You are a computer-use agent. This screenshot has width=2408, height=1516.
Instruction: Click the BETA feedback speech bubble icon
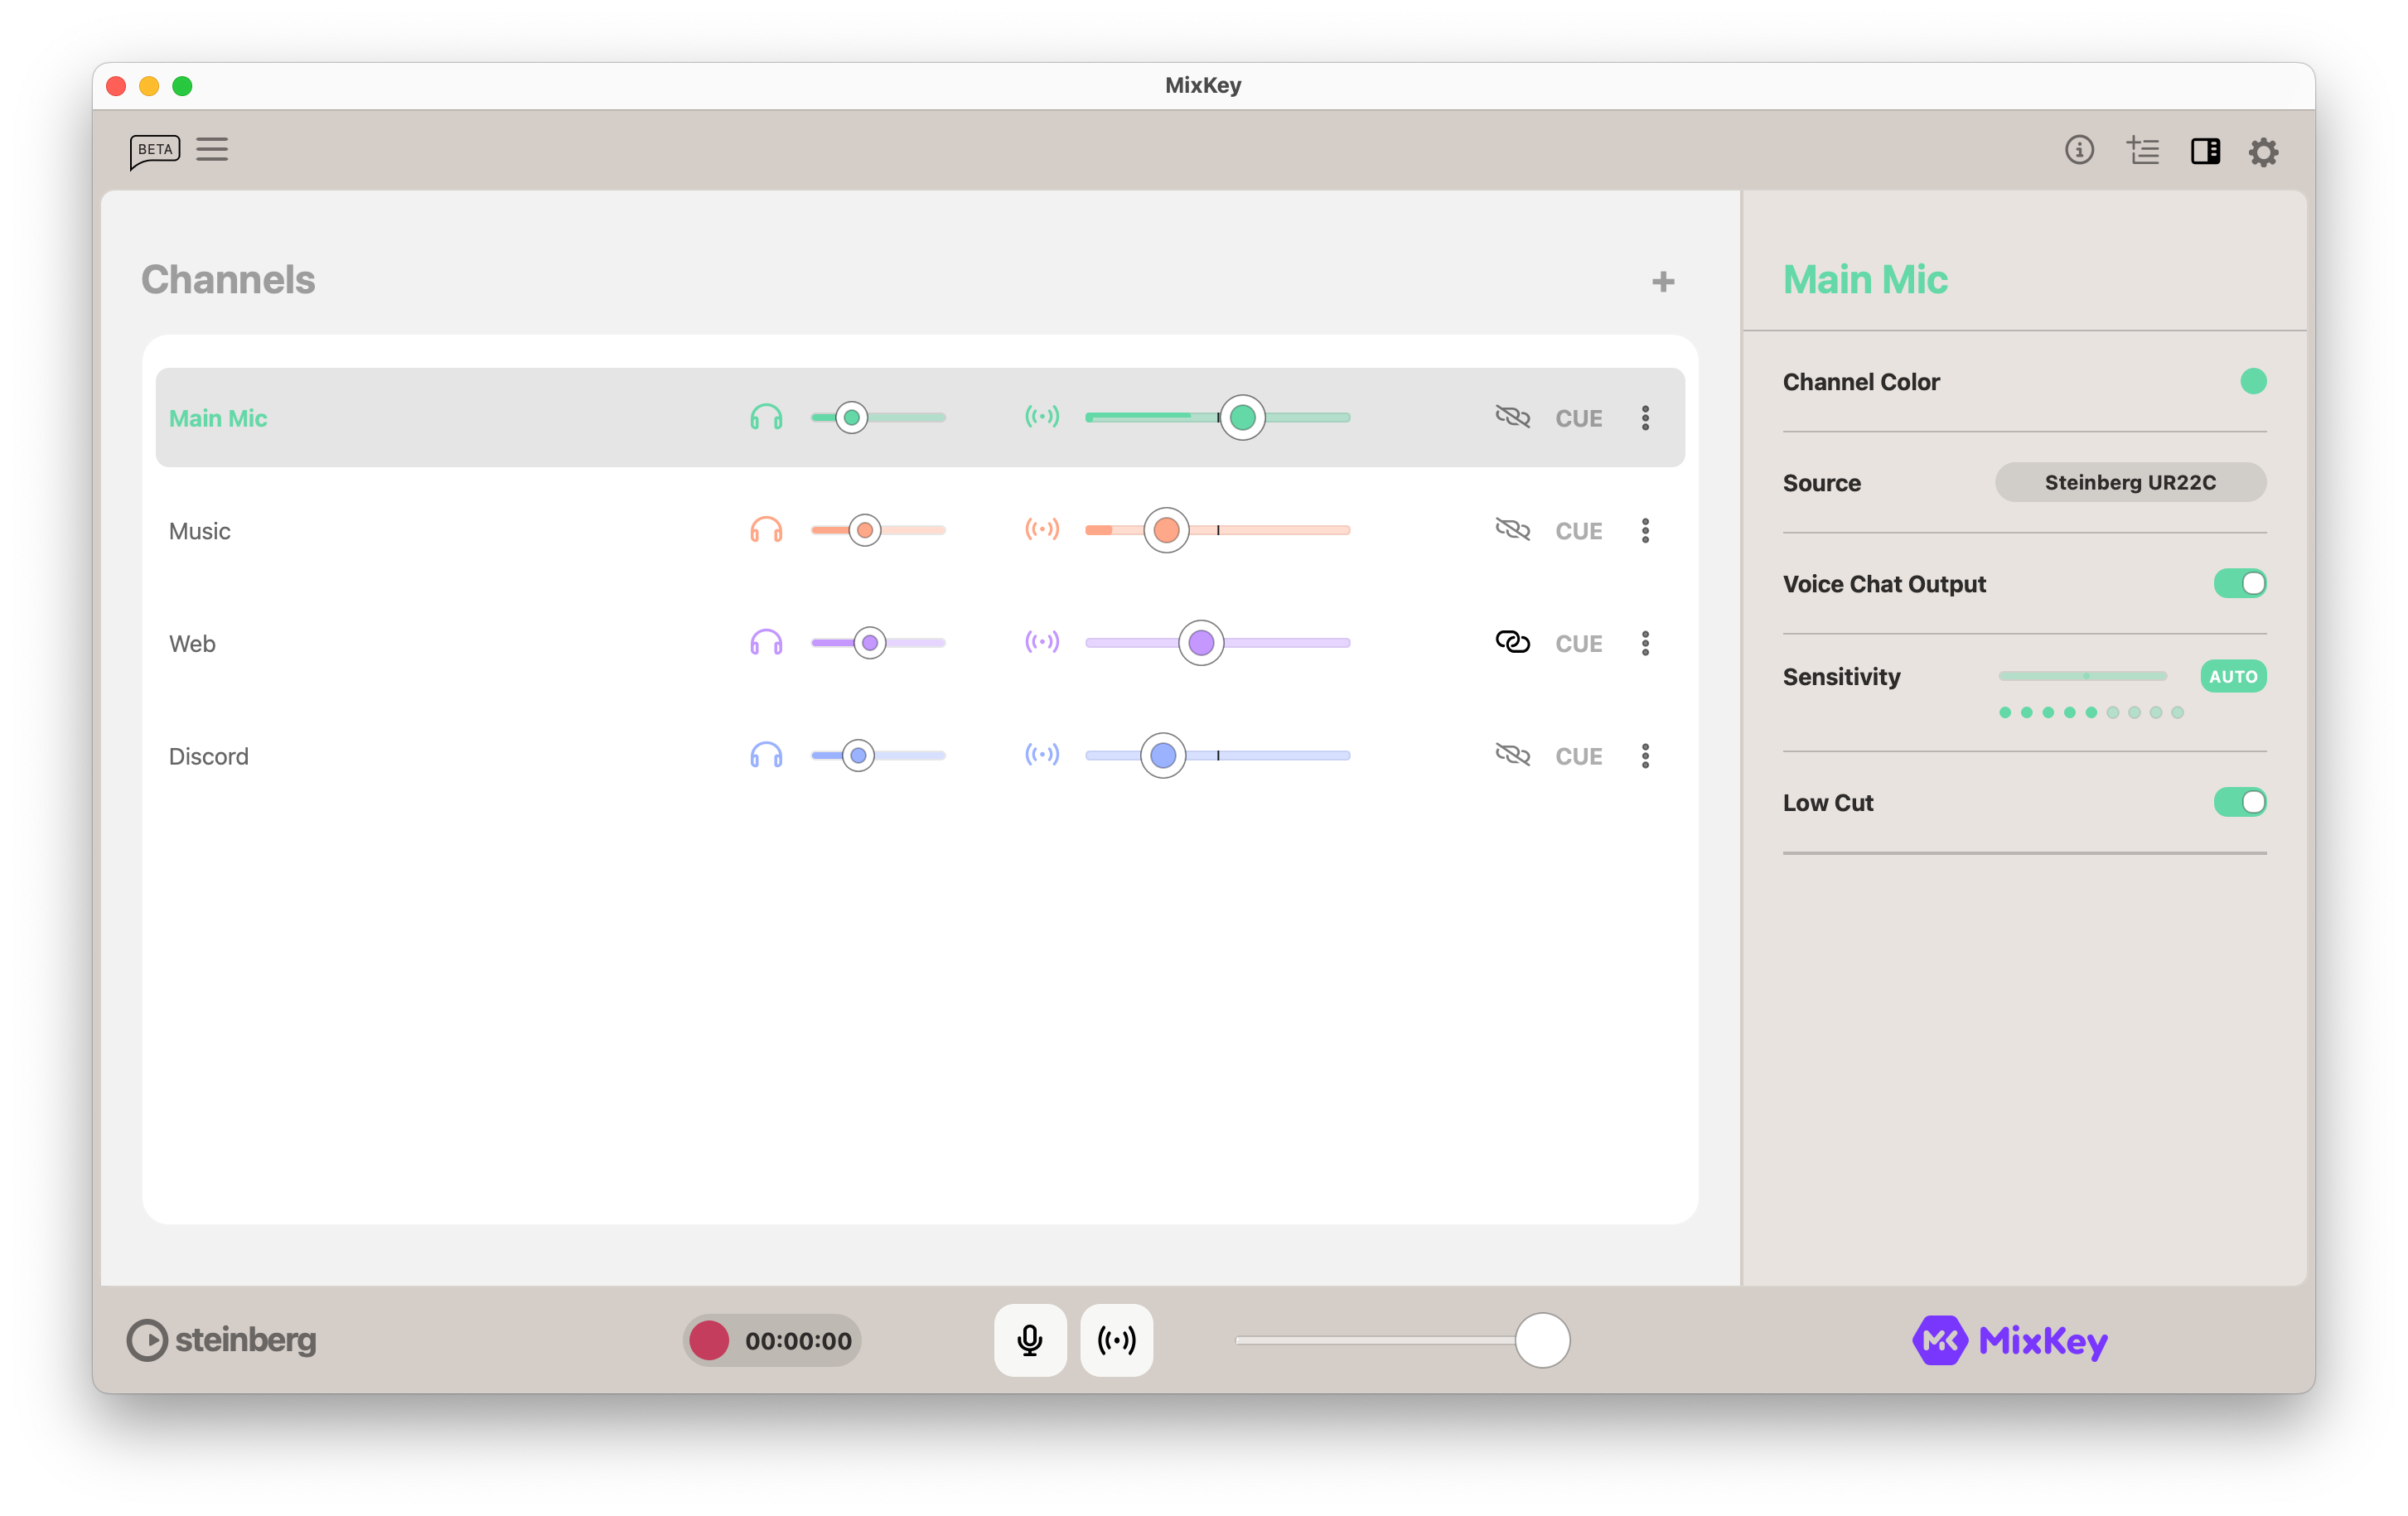(154, 151)
